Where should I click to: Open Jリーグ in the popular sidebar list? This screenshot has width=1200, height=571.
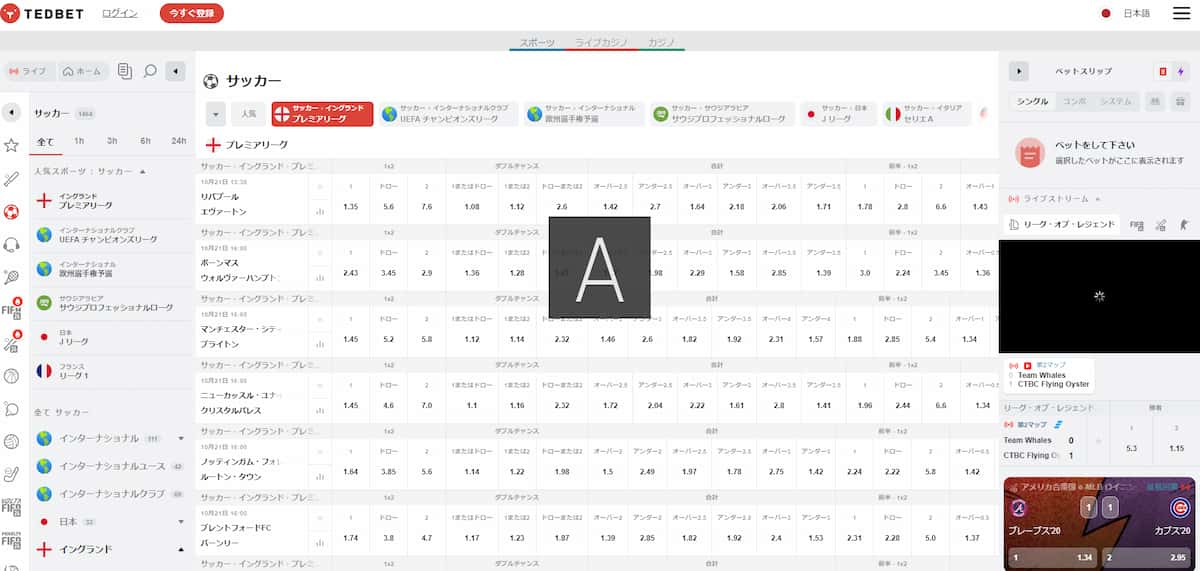point(111,337)
